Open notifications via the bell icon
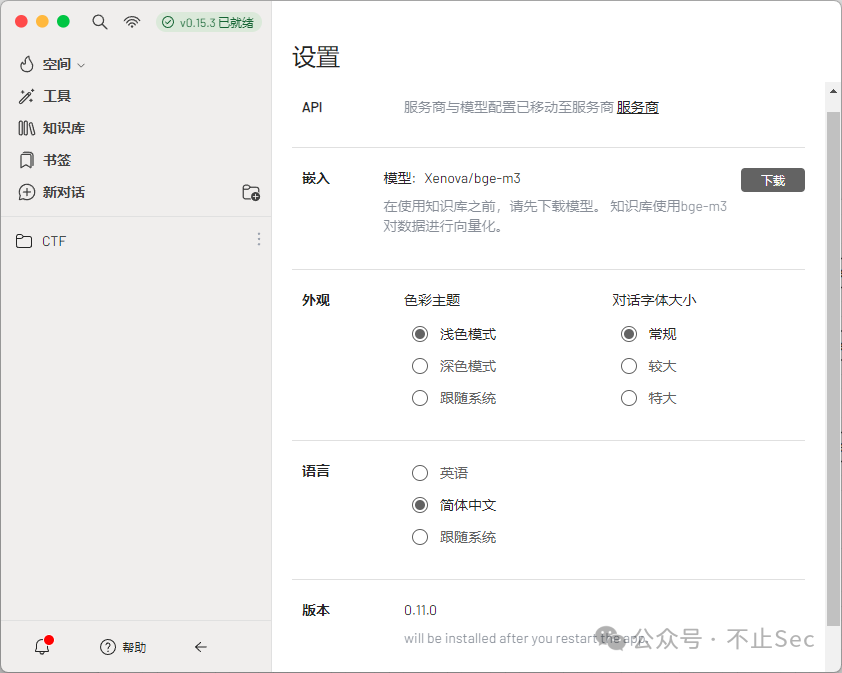This screenshot has height=673, width=842. pos(41,646)
